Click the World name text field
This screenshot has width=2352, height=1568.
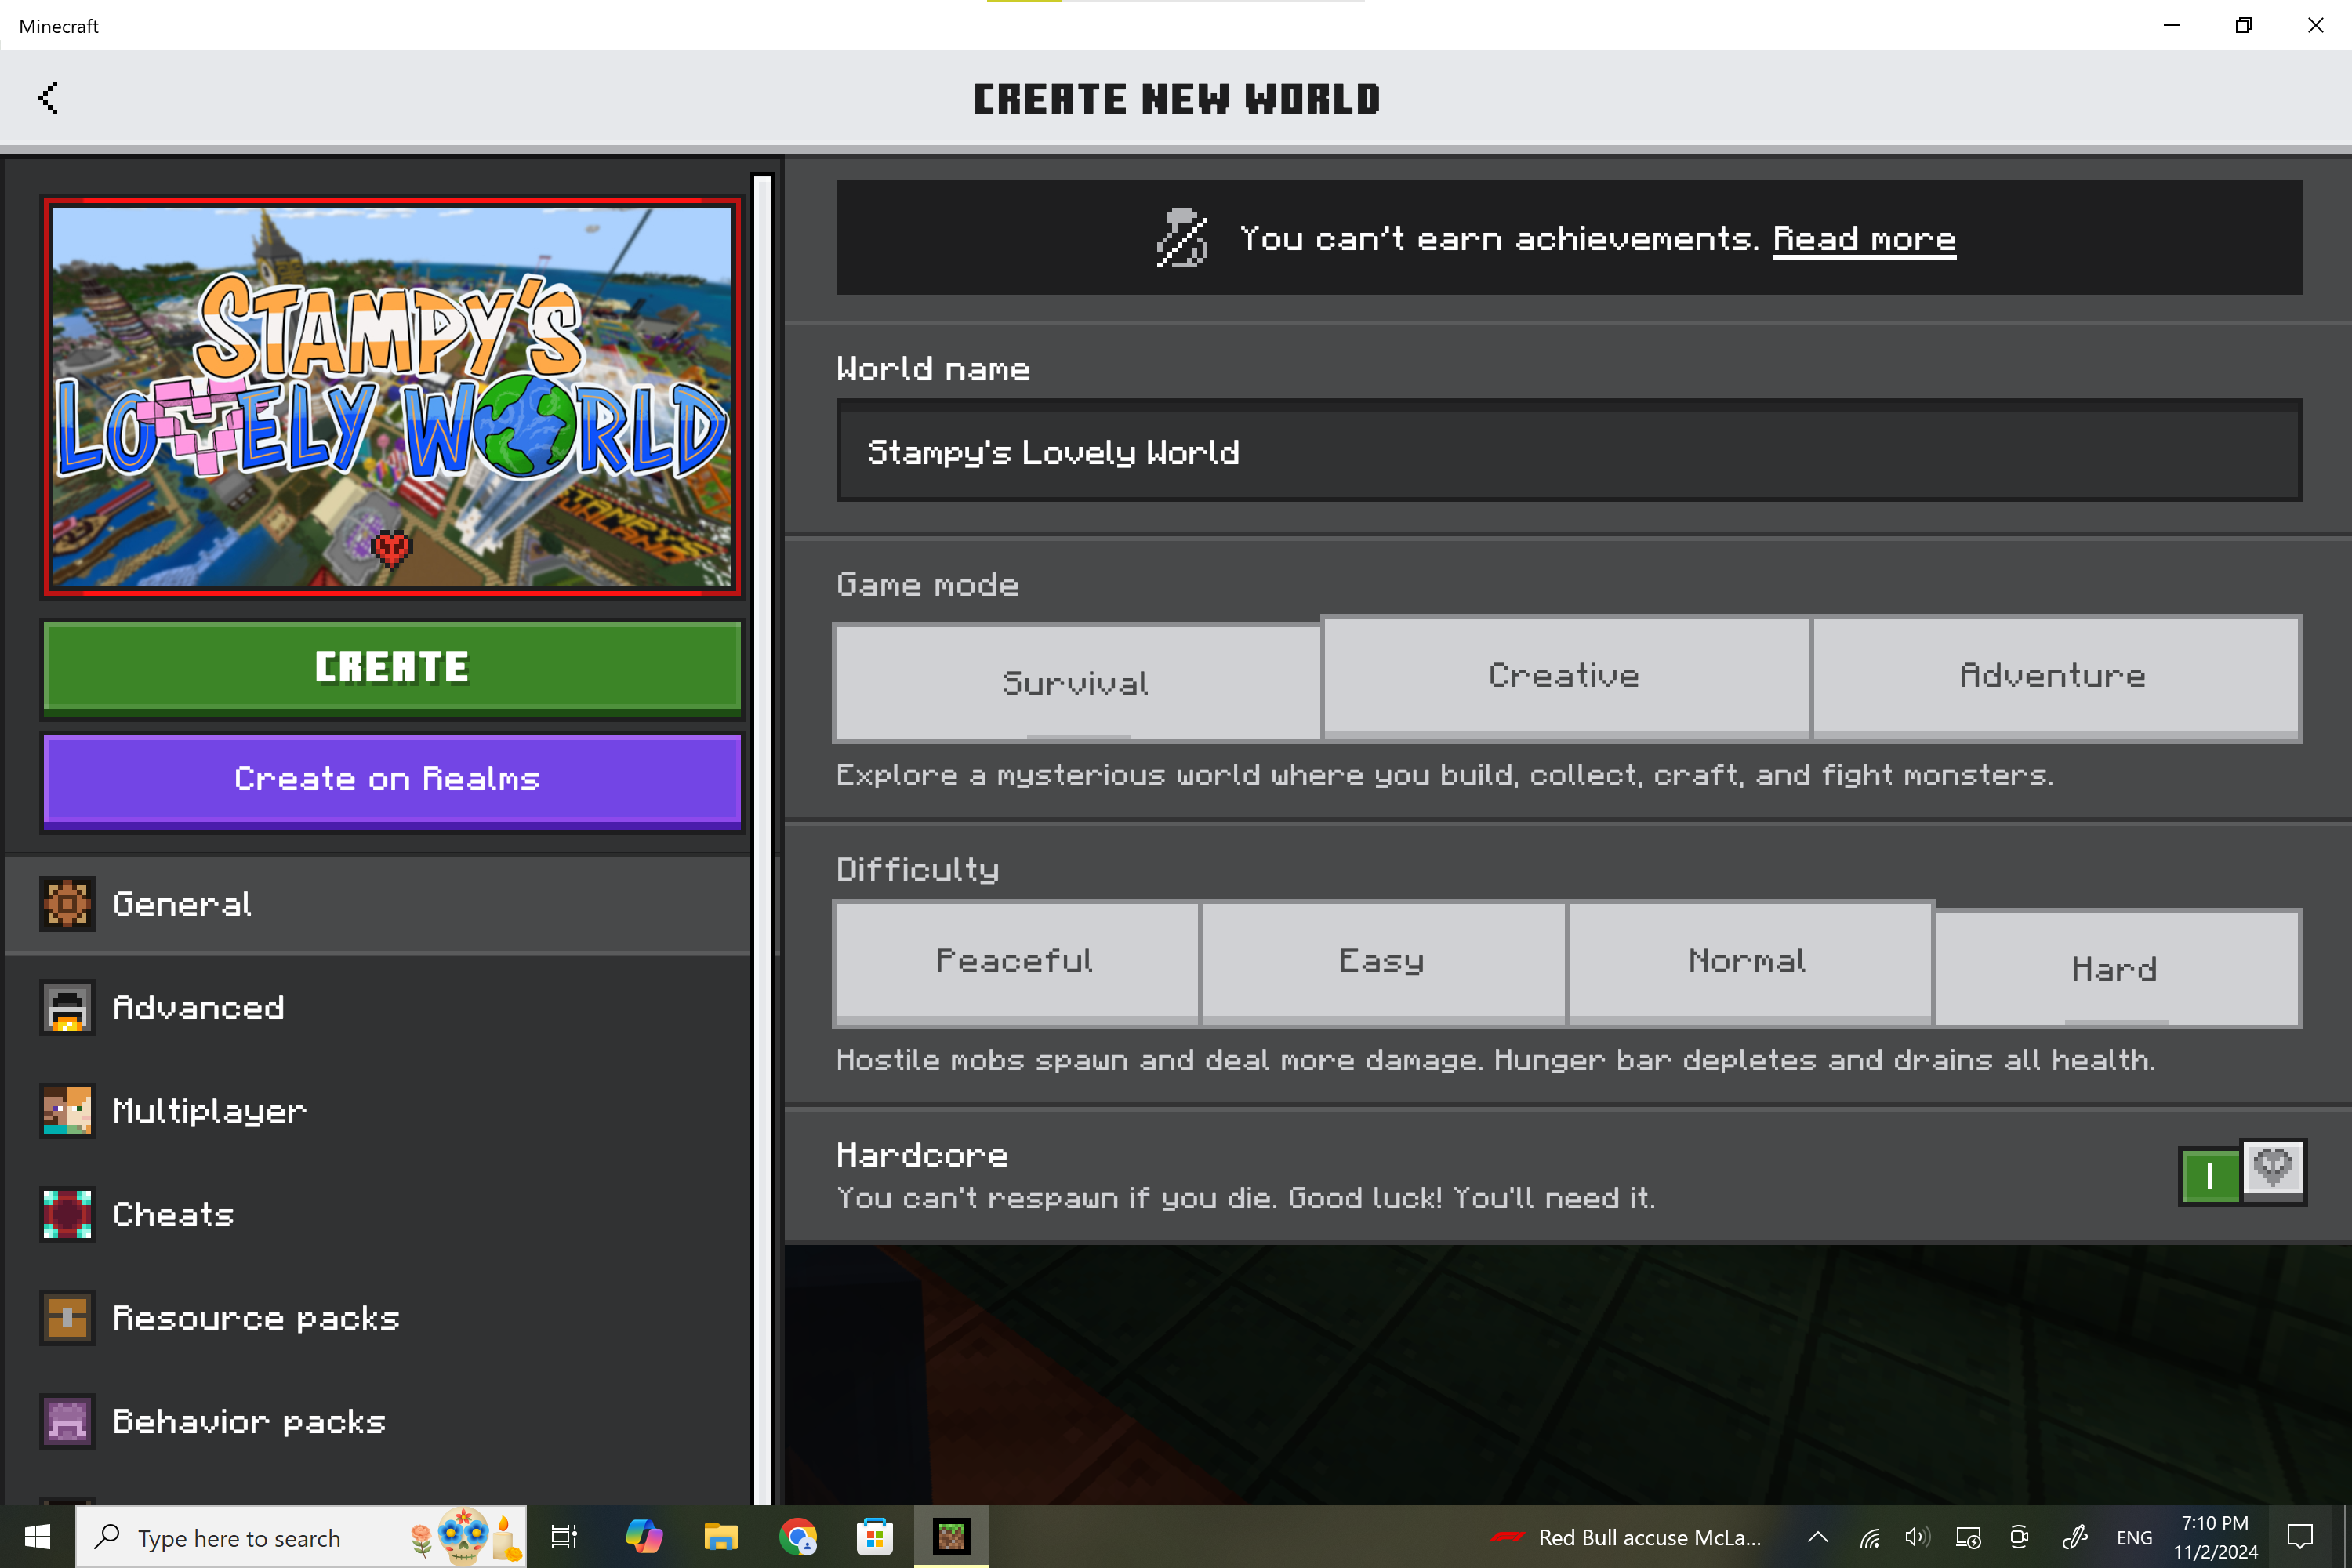(x=1568, y=452)
